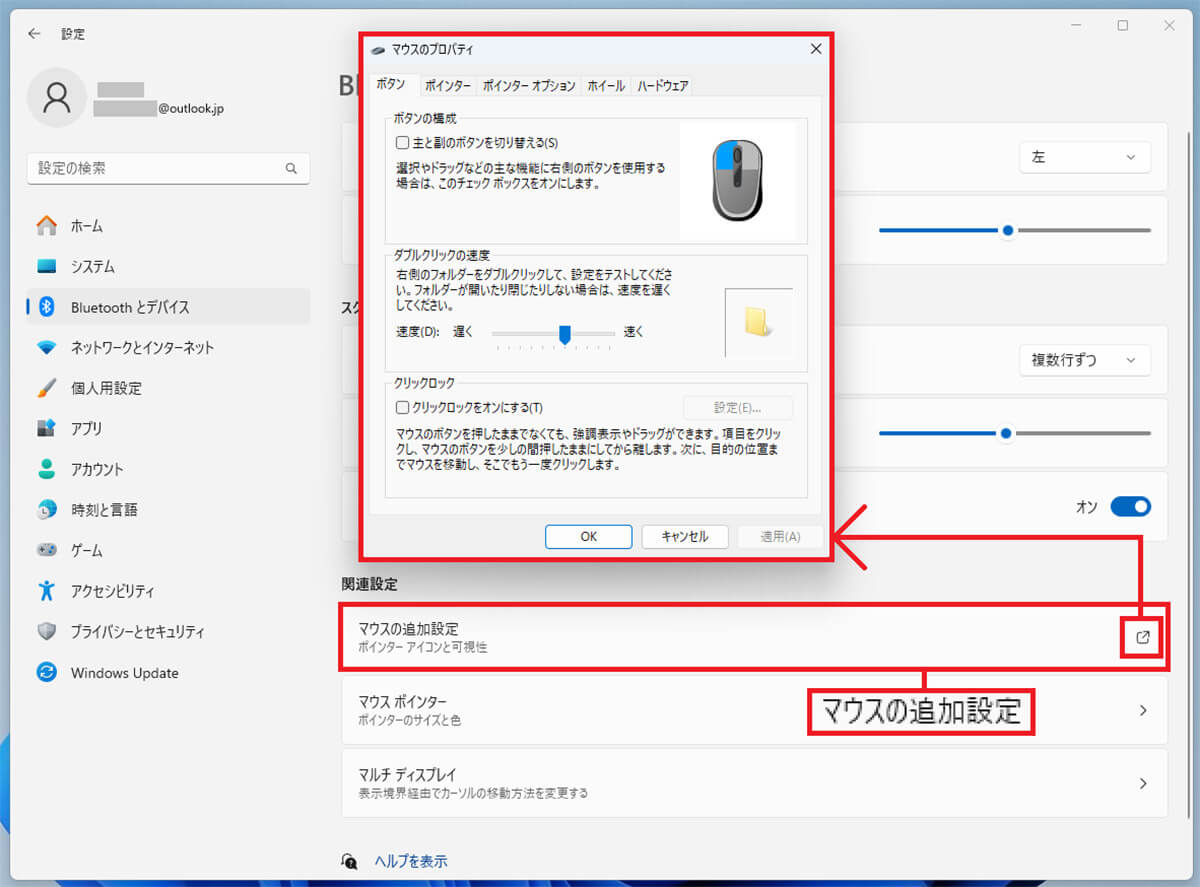
Task: Click the back arrow in Settings window
Action: [x=34, y=33]
